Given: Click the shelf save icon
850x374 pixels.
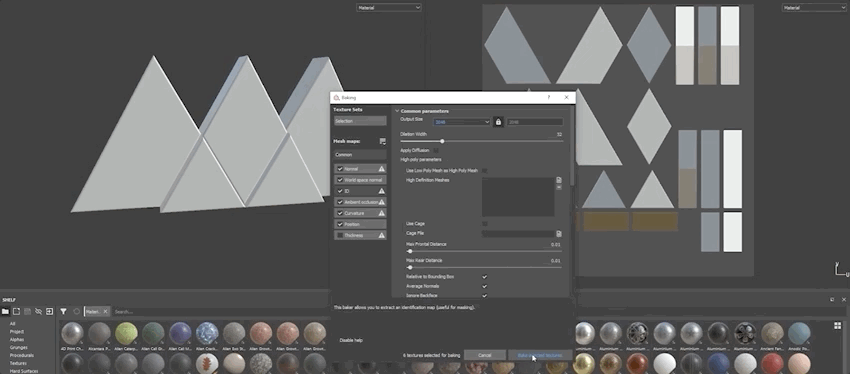Looking at the screenshot, I should click(27, 312).
